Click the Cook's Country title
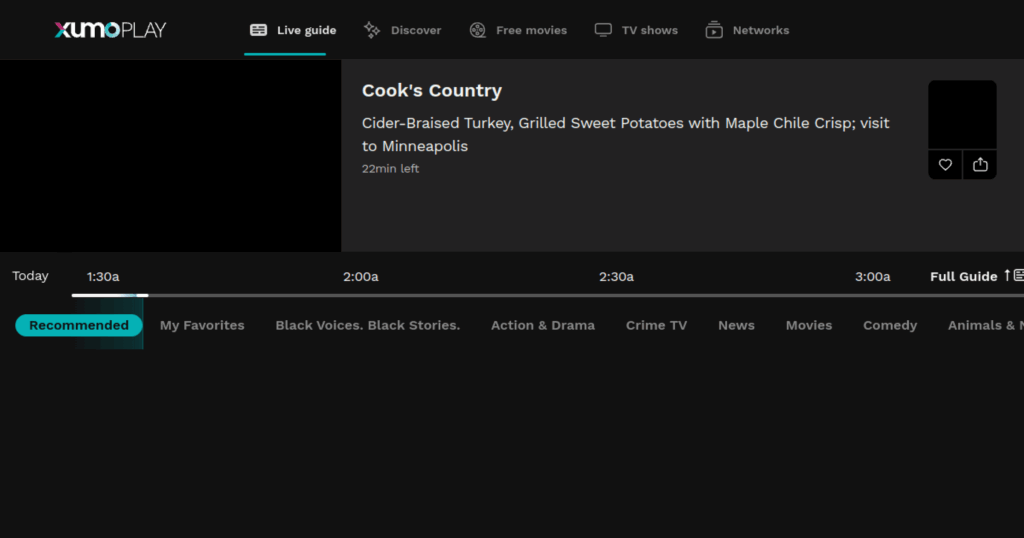 [432, 90]
